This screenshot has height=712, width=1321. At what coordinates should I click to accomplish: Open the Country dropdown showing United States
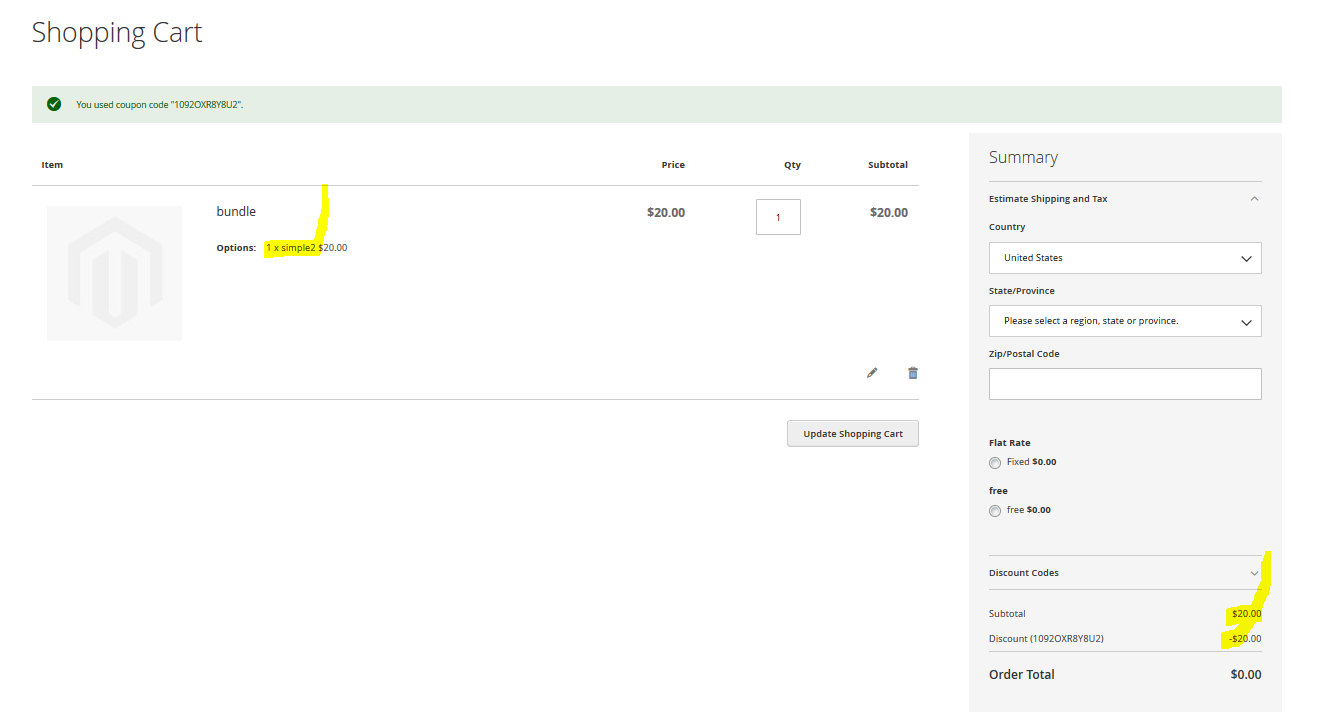tap(1125, 258)
